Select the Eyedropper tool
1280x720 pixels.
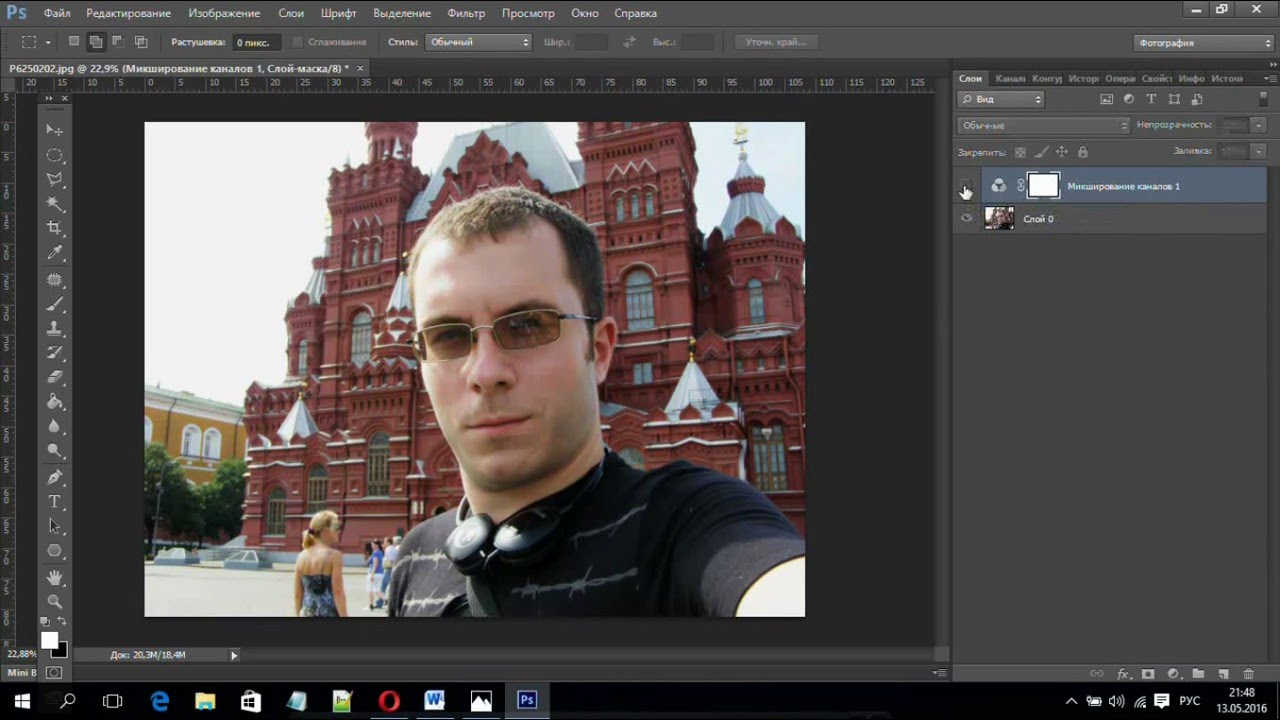(x=55, y=254)
